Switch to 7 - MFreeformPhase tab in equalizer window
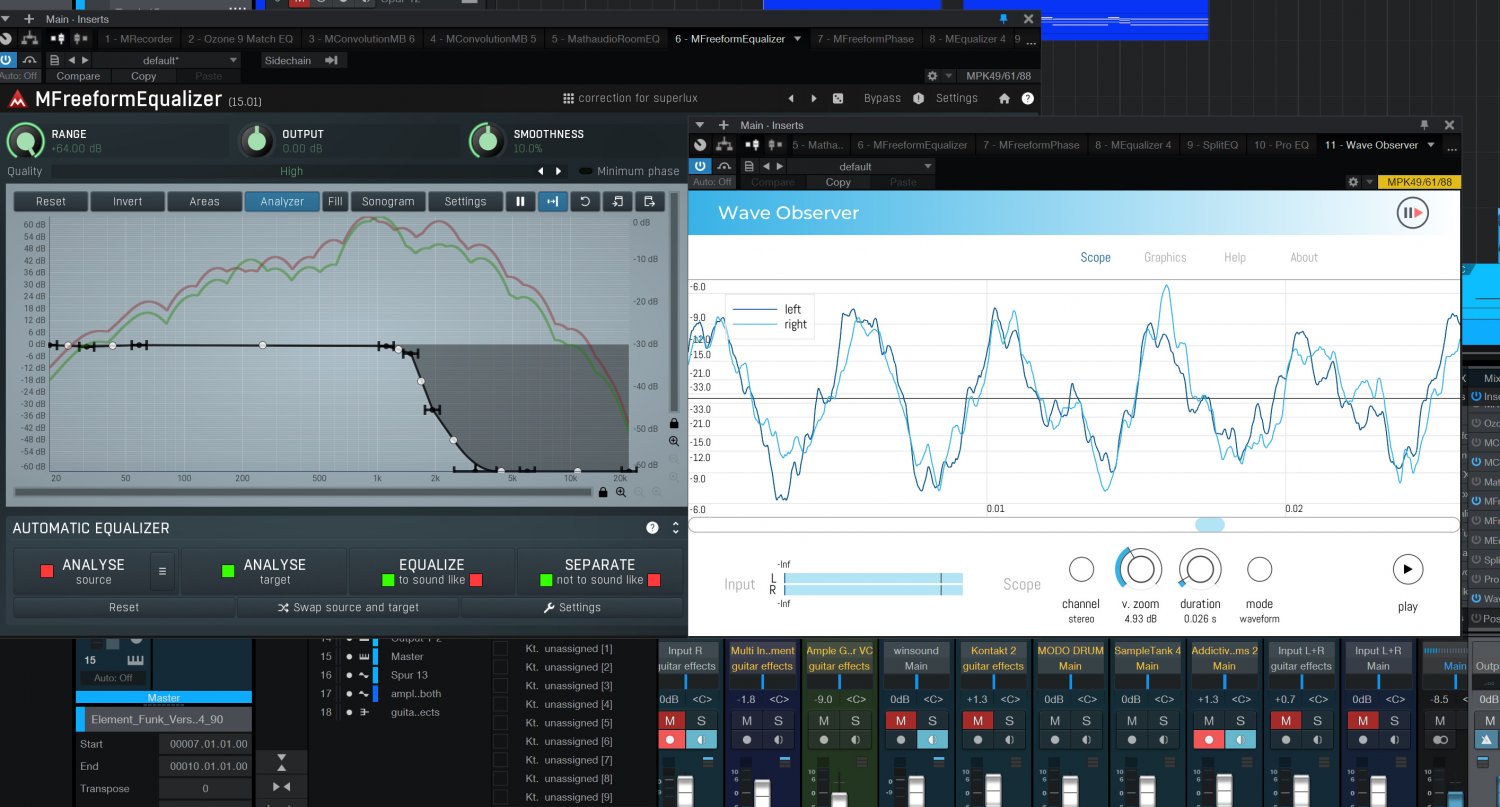 coord(865,39)
